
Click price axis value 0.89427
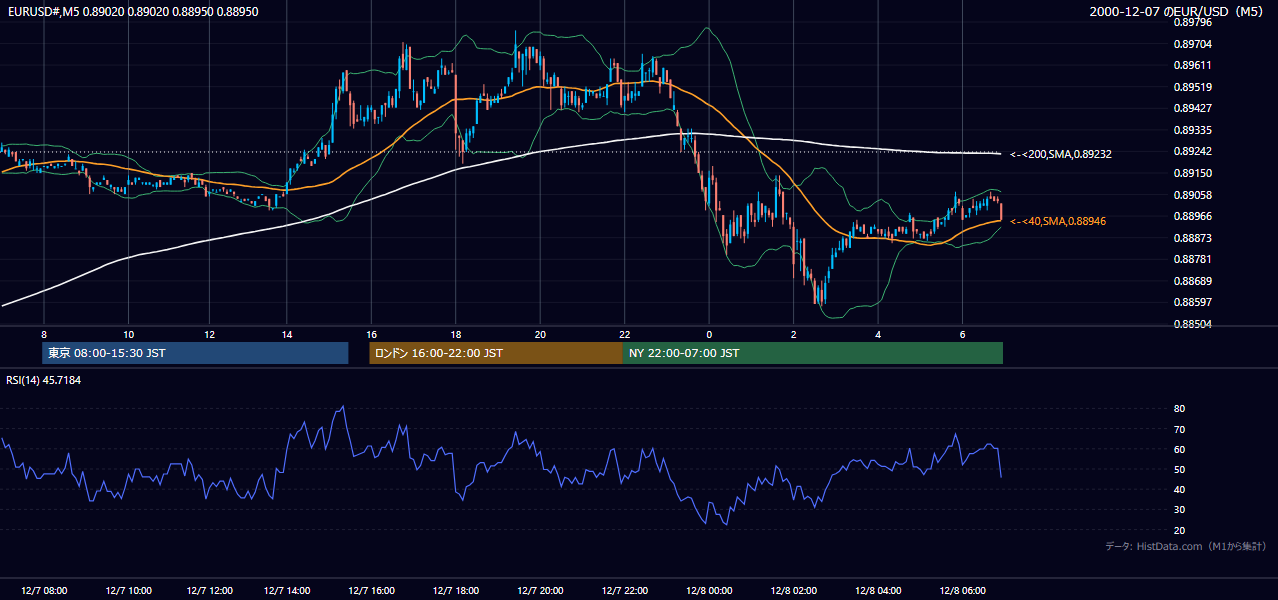pos(1192,108)
